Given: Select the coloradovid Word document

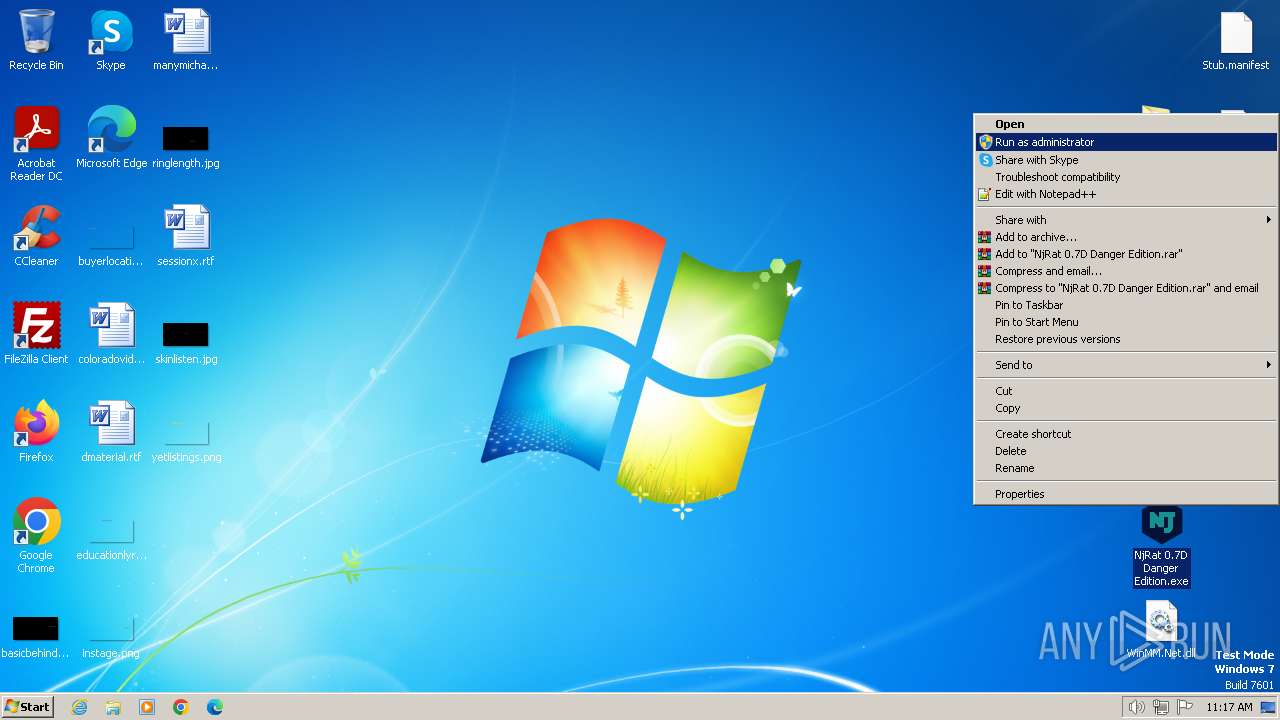Looking at the screenshot, I should click(111, 334).
